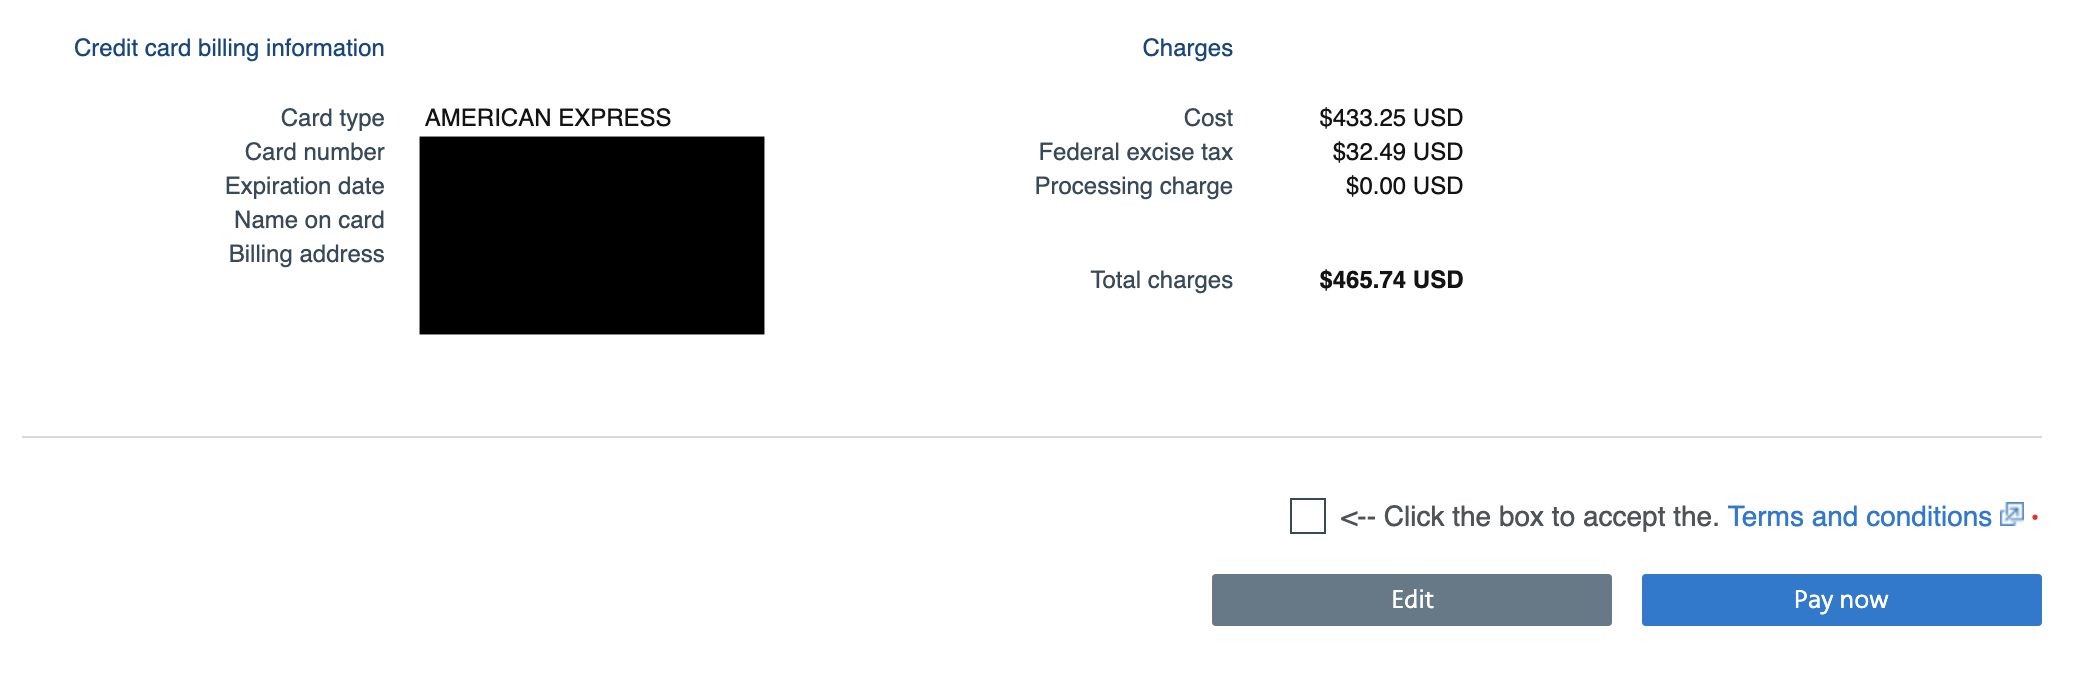2074x682 pixels.
Task: Click the Expiration date label
Action: tap(304, 186)
